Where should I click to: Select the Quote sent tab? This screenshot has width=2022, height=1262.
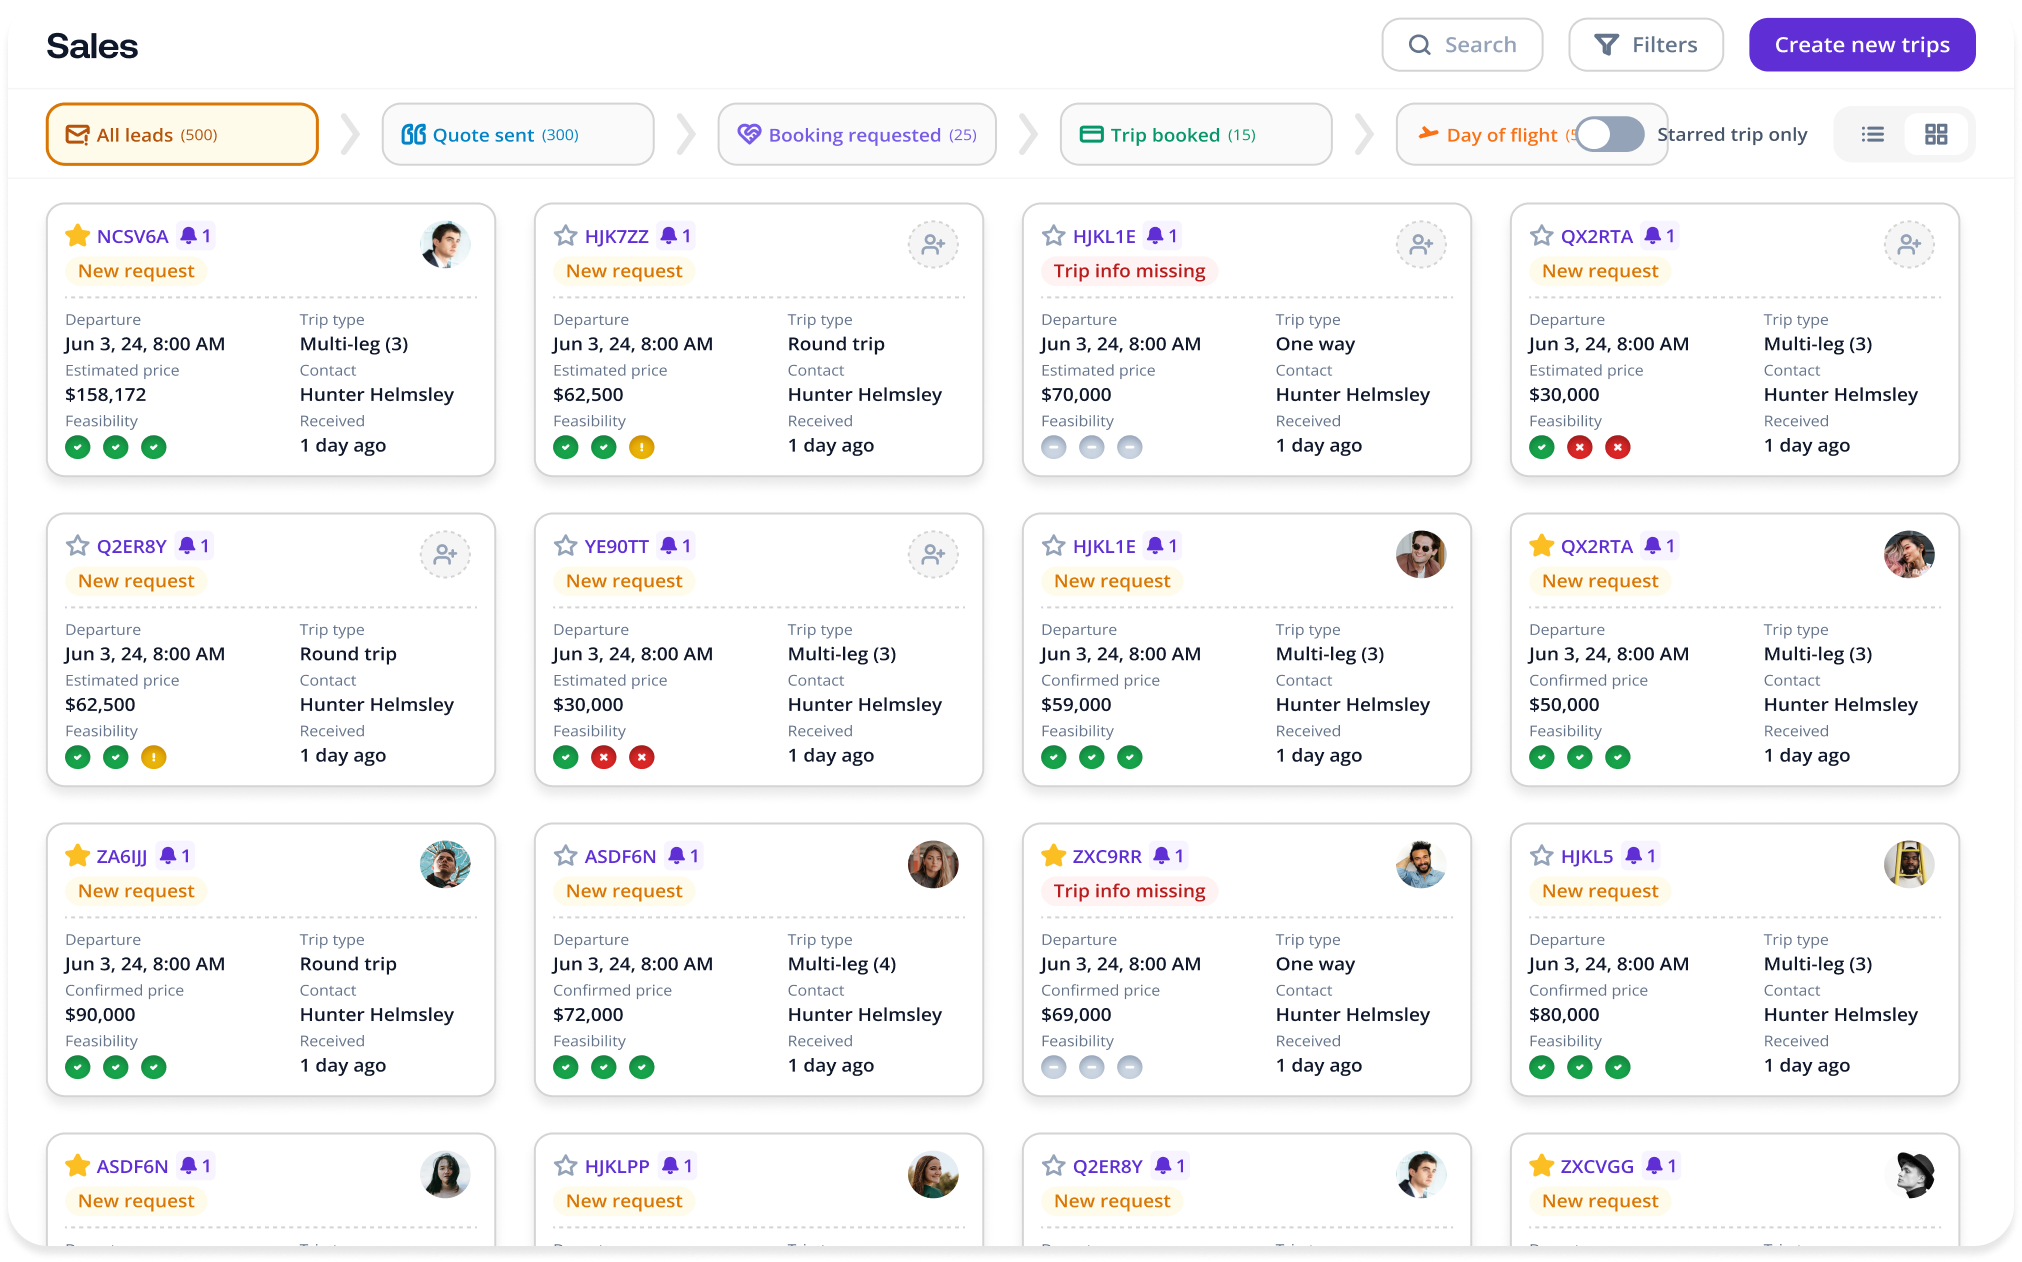click(517, 134)
